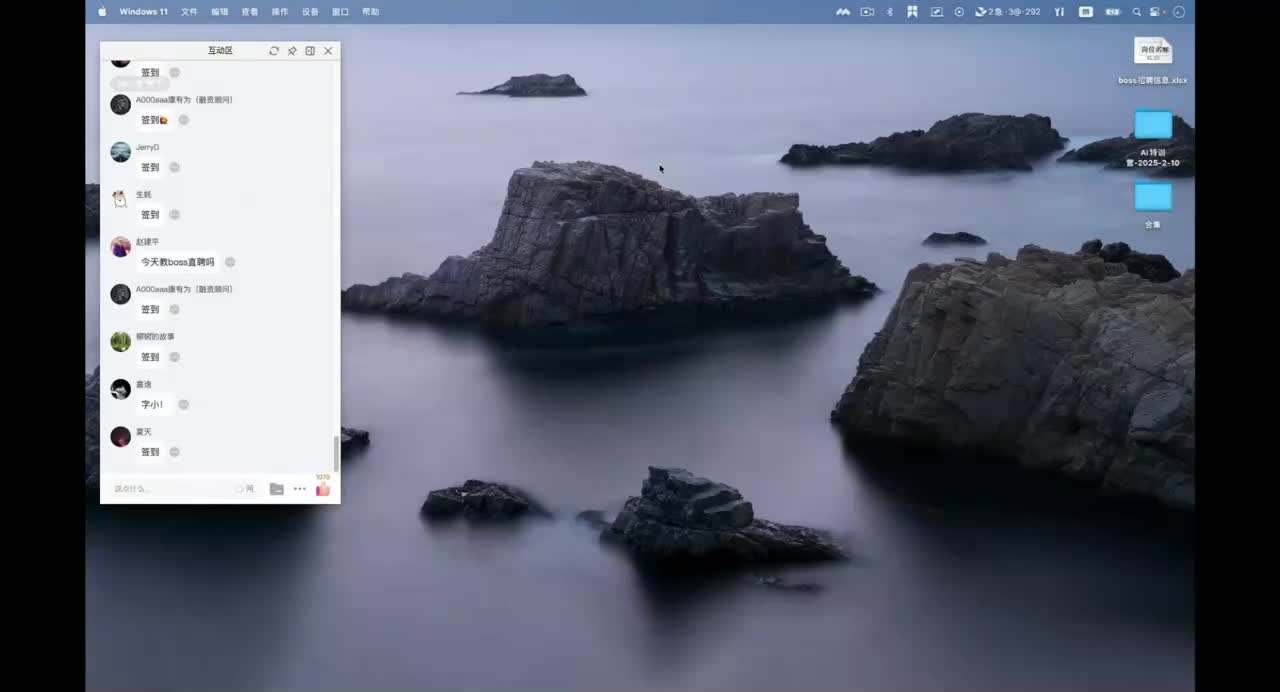Open the Windows 11 app menu
The image size is (1280, 692).
click(x=144, y=12)
